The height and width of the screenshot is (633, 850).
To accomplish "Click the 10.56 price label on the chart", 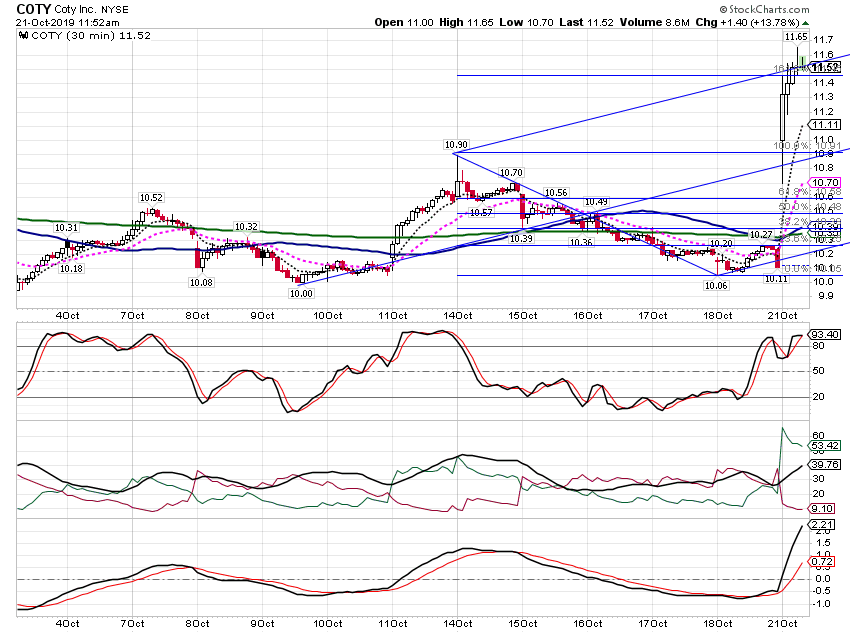I will coord(556,192).
